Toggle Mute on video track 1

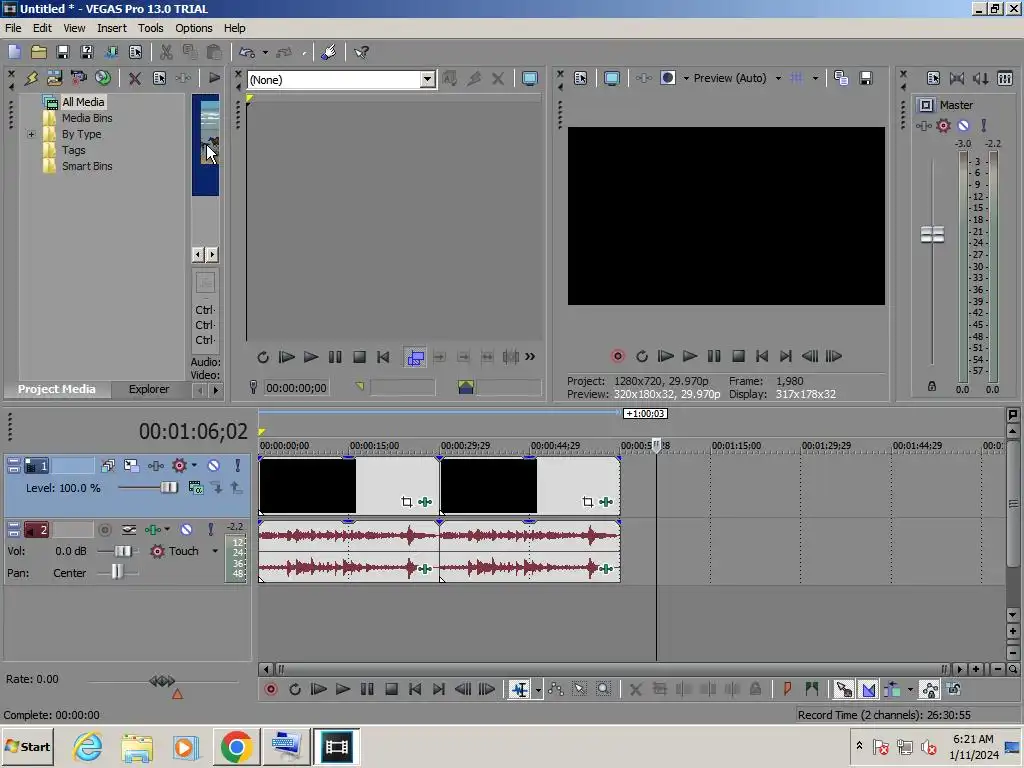point(214,466)
